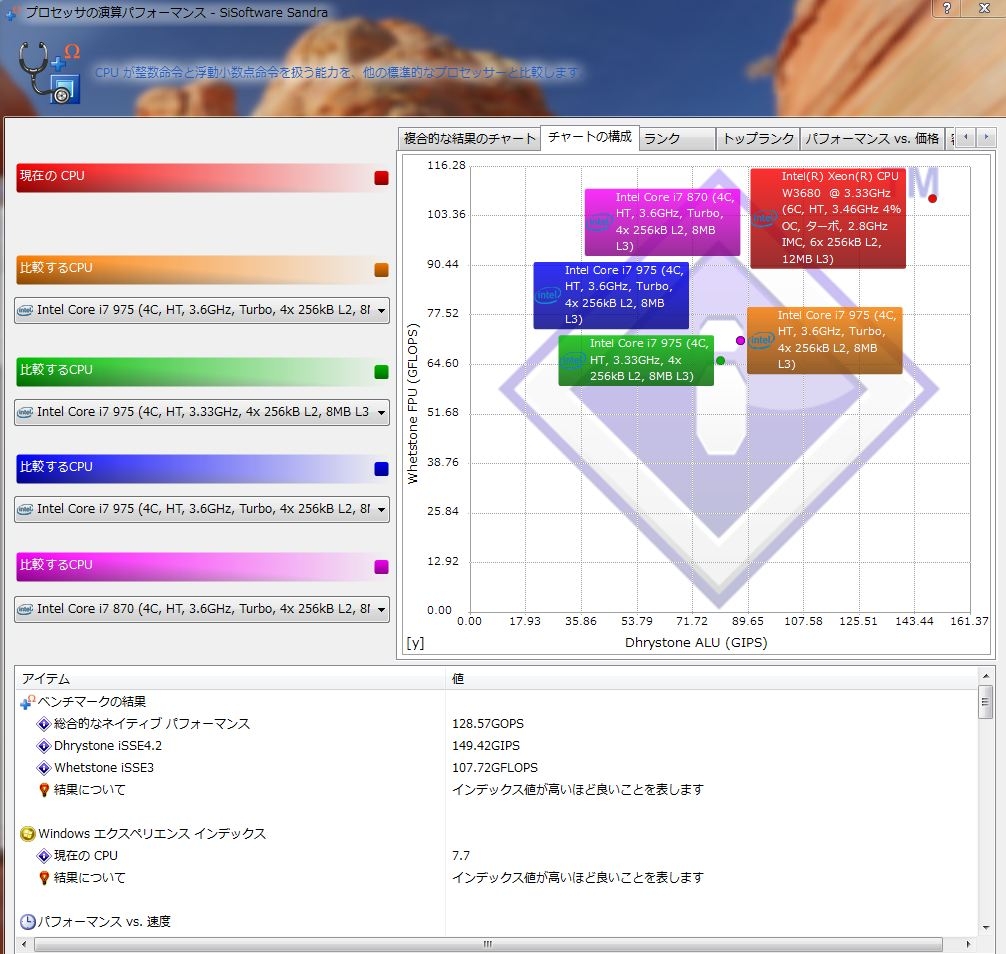
Task: Select the チャートの構成 tab
Action: pyautogui.click(x=590, y=137)
